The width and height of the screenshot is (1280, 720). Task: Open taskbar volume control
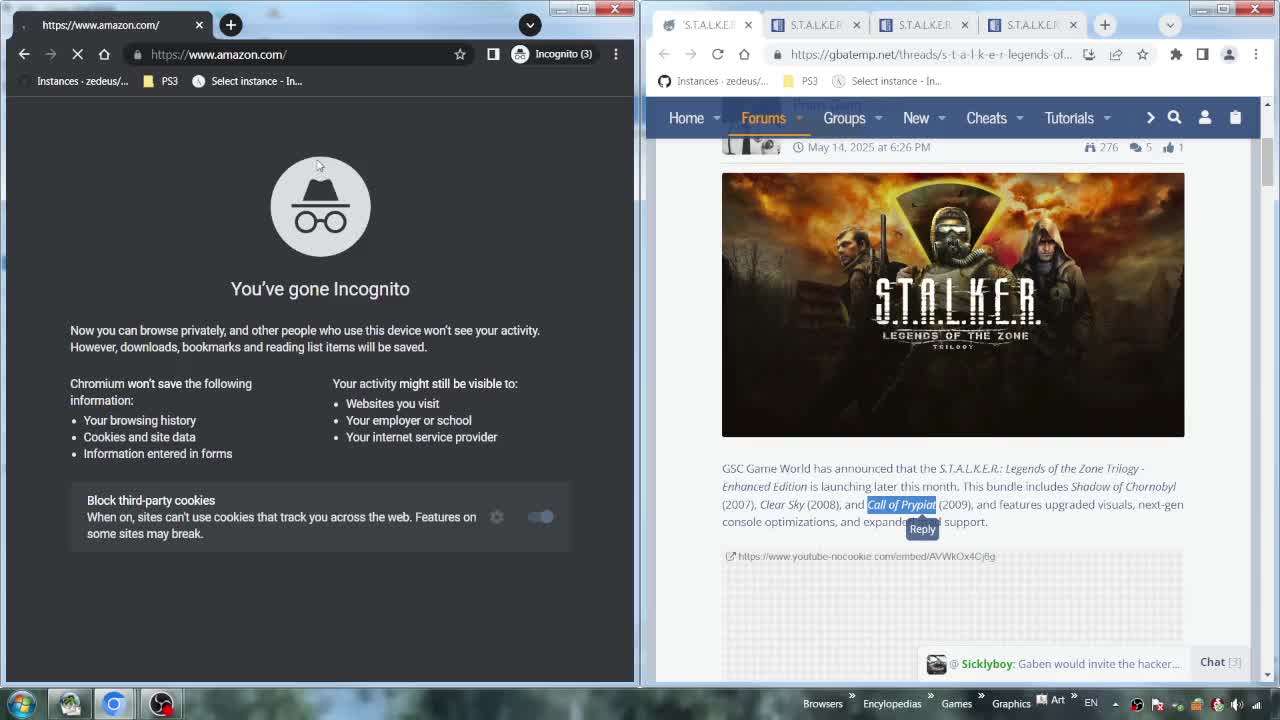pyautogui.click(x=1237, y=704)
